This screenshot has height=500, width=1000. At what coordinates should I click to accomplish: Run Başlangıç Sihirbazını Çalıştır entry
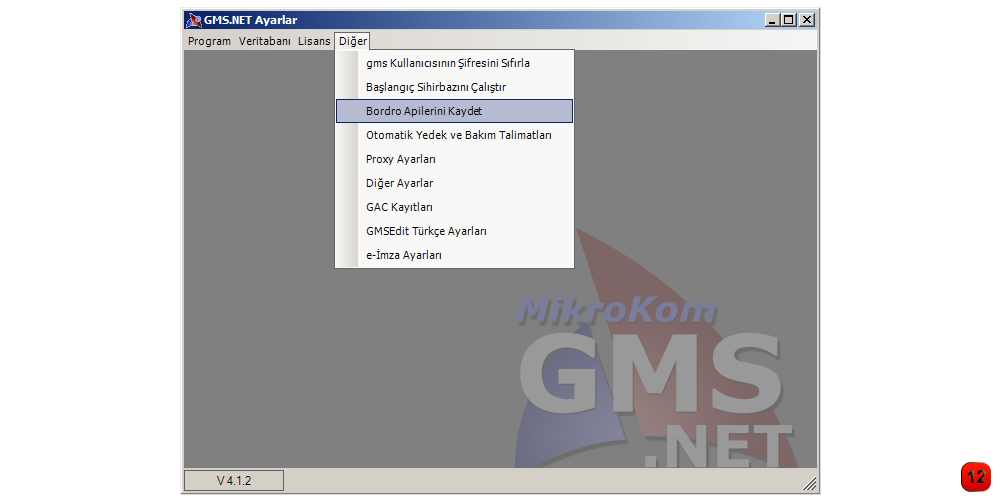click(454, 87)
